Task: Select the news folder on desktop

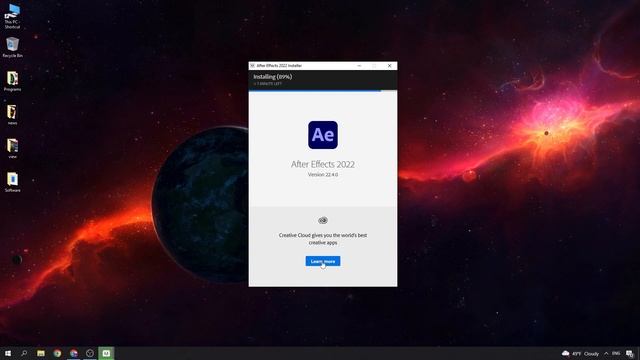Action: (12, 115)
